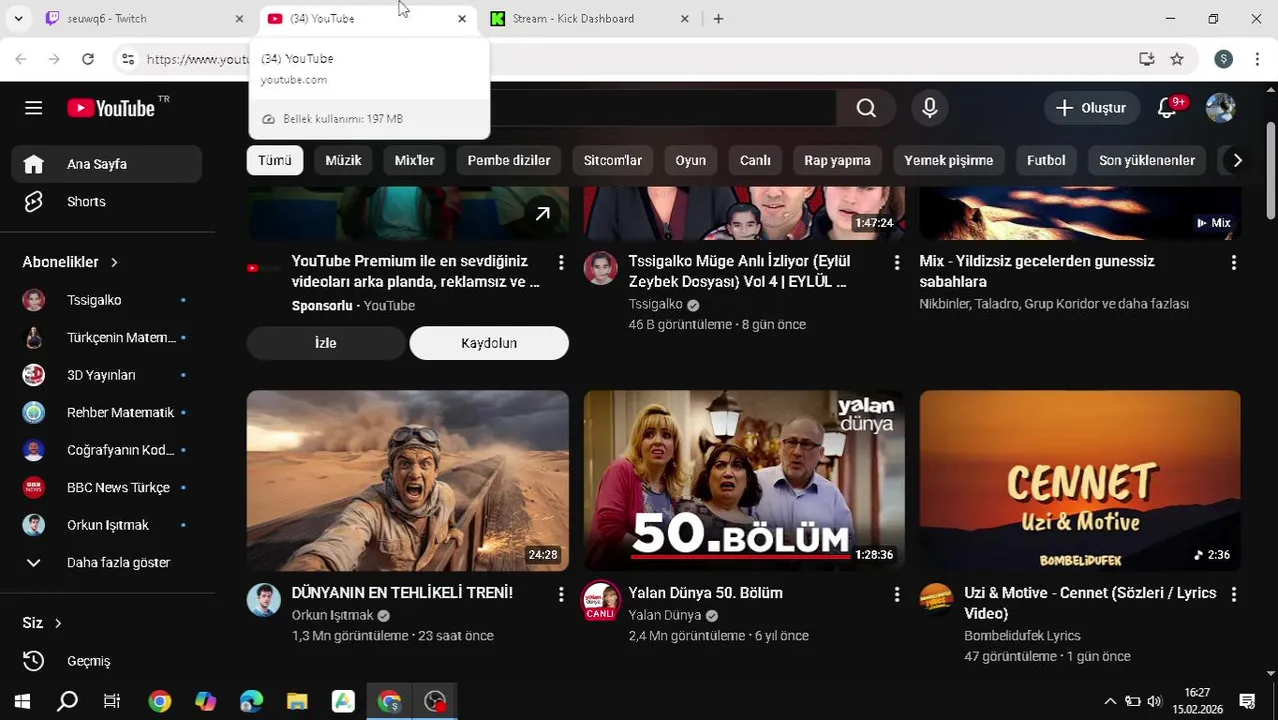1278x720 pixels.
Task: Bookmark this page with star icon
Action: (x=1177, y=59)
